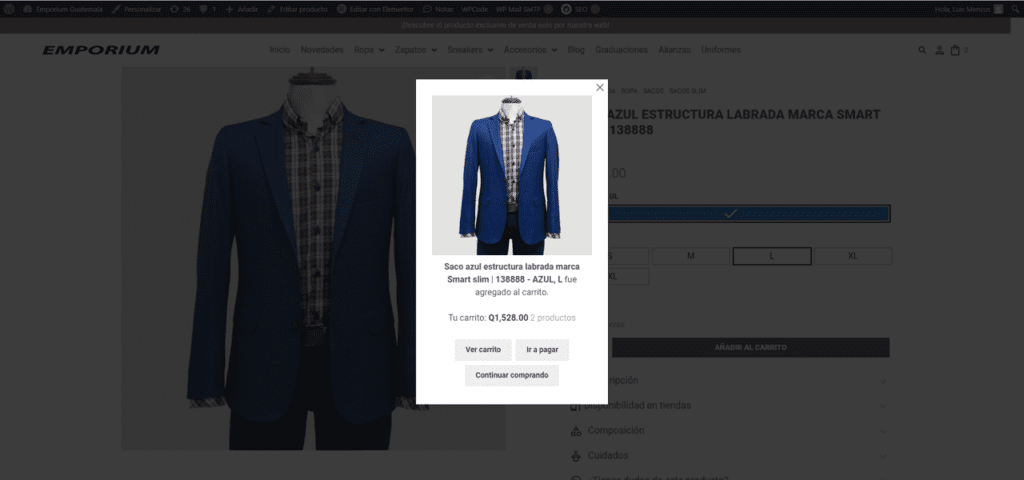Open the product name link in popup
Viewport: 1024px width, 480px height.
[512, 273]
